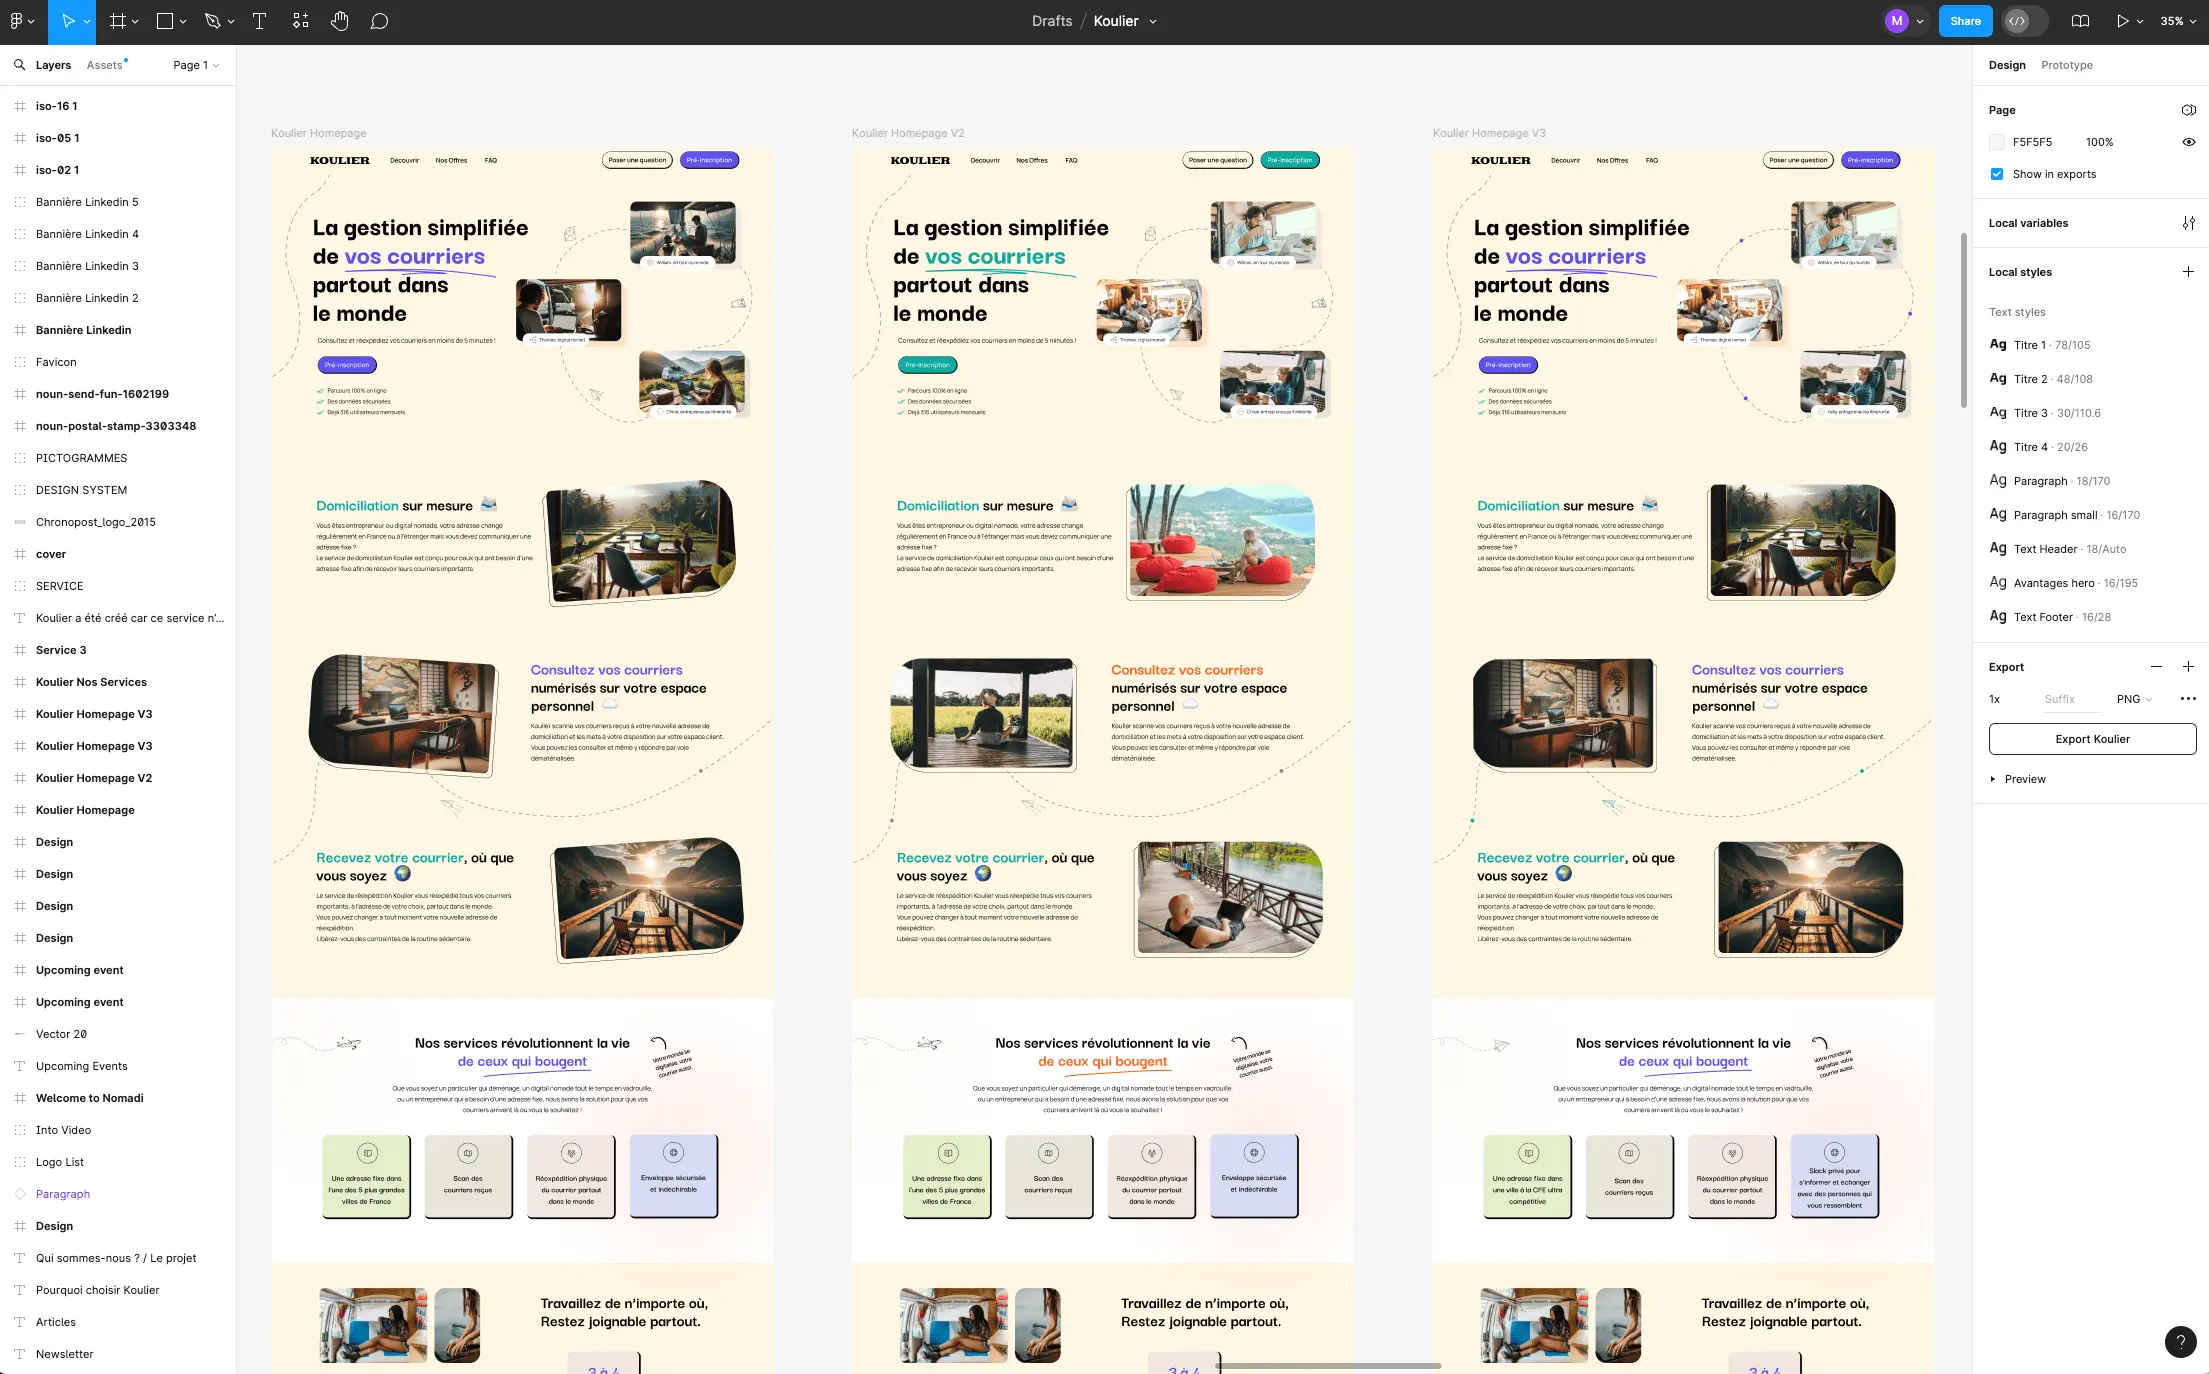Screen dimensions: 2209x1374
Task: Open Frame tool options dropdown arrow
Action: click(135, 22)
